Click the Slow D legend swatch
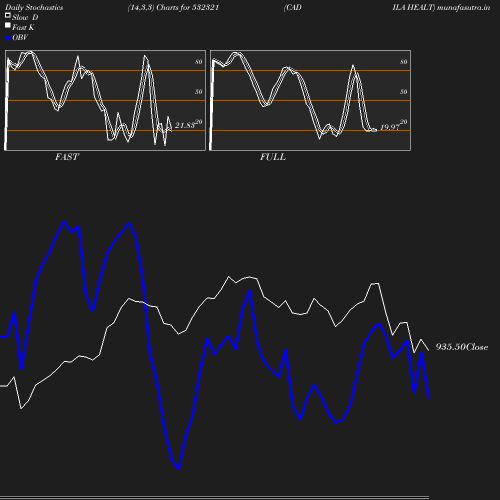The image size is (500, 500). pos(8,16)
